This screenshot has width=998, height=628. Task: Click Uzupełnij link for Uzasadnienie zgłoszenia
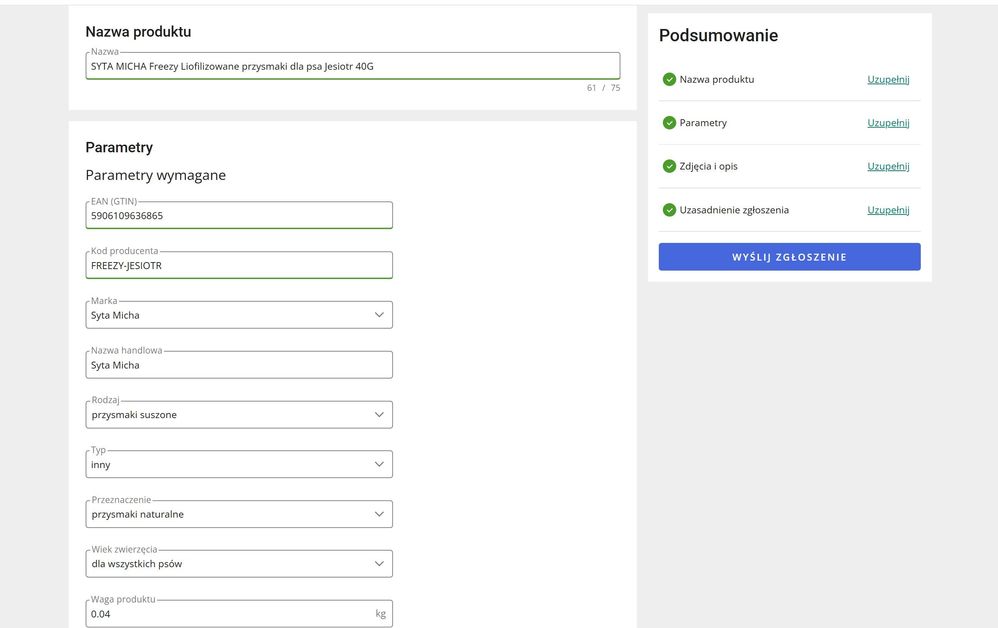(x=888, y=210)
